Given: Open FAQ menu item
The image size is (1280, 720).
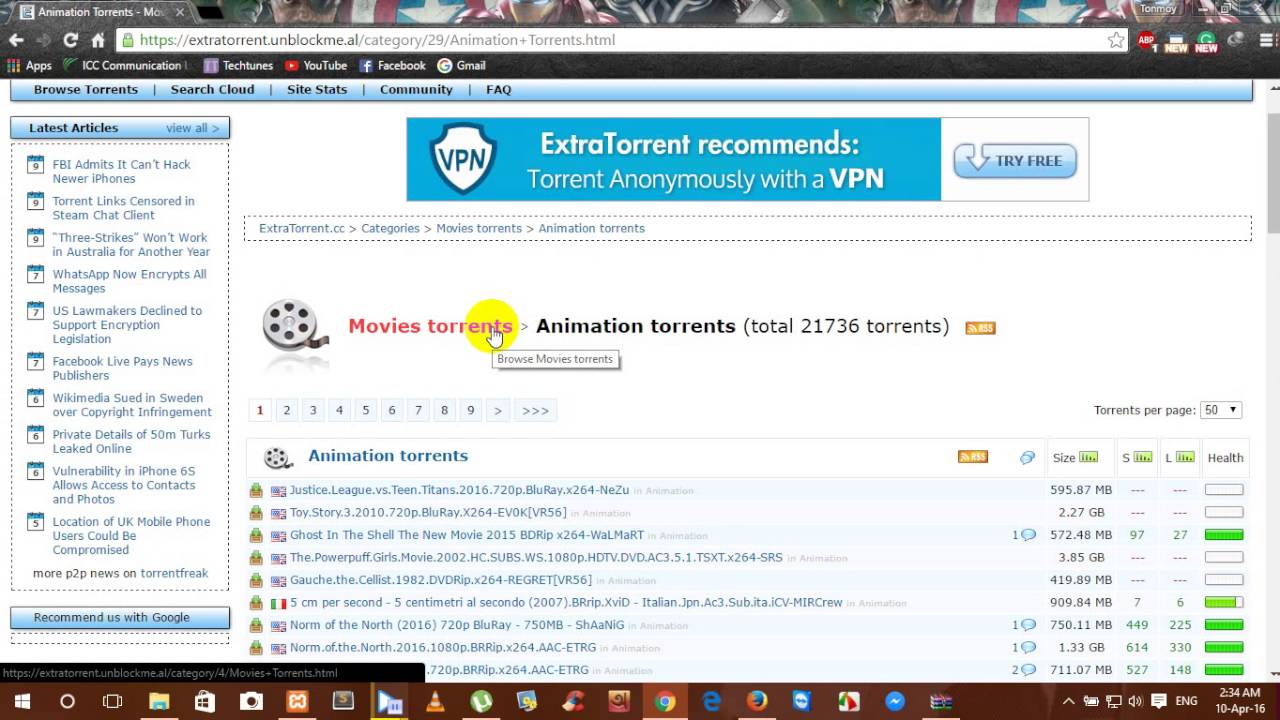Looking at the screenshot, I should tap(498, 89).
